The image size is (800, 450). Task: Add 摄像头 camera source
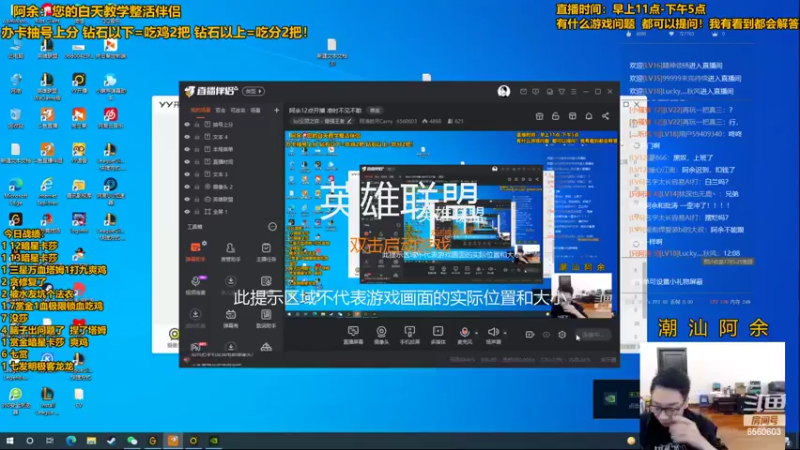point(381,335)
